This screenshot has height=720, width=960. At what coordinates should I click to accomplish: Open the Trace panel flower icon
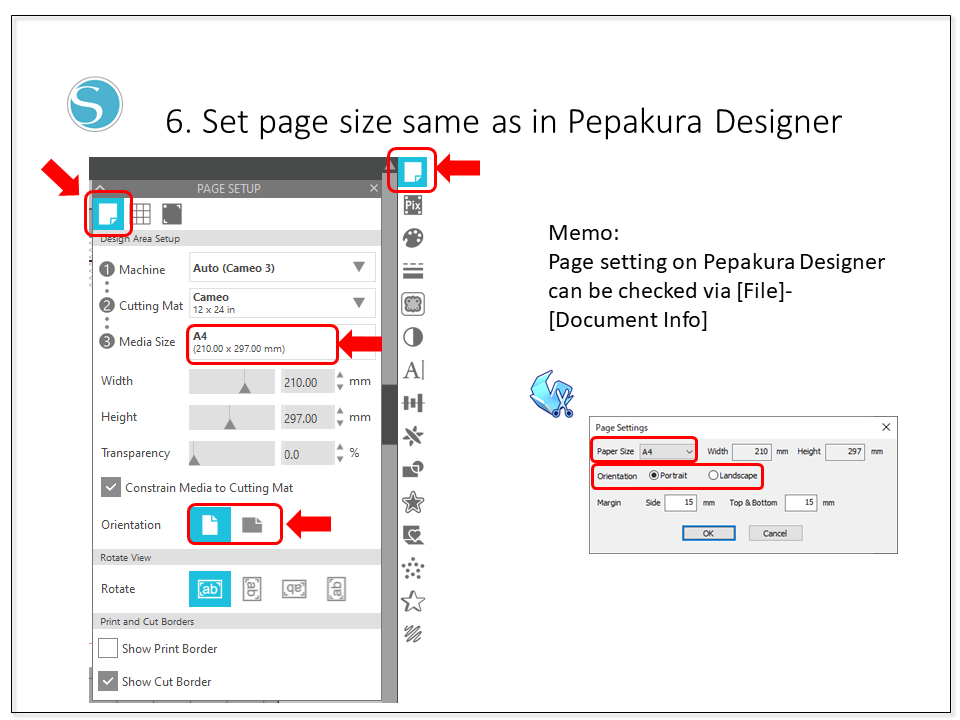tap(413, 304)
